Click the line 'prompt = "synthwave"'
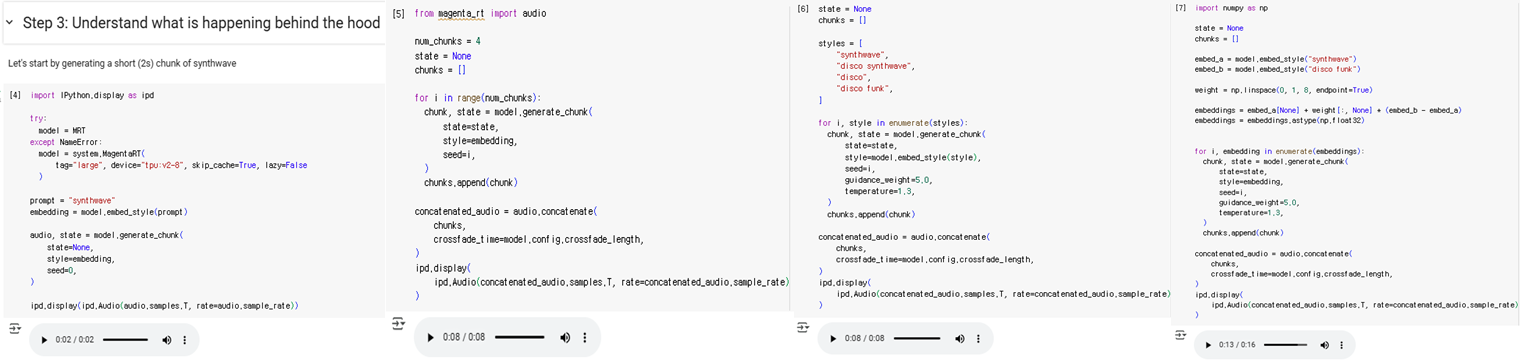The width and height of the screenshot is (1520, 362). (72, 200)
